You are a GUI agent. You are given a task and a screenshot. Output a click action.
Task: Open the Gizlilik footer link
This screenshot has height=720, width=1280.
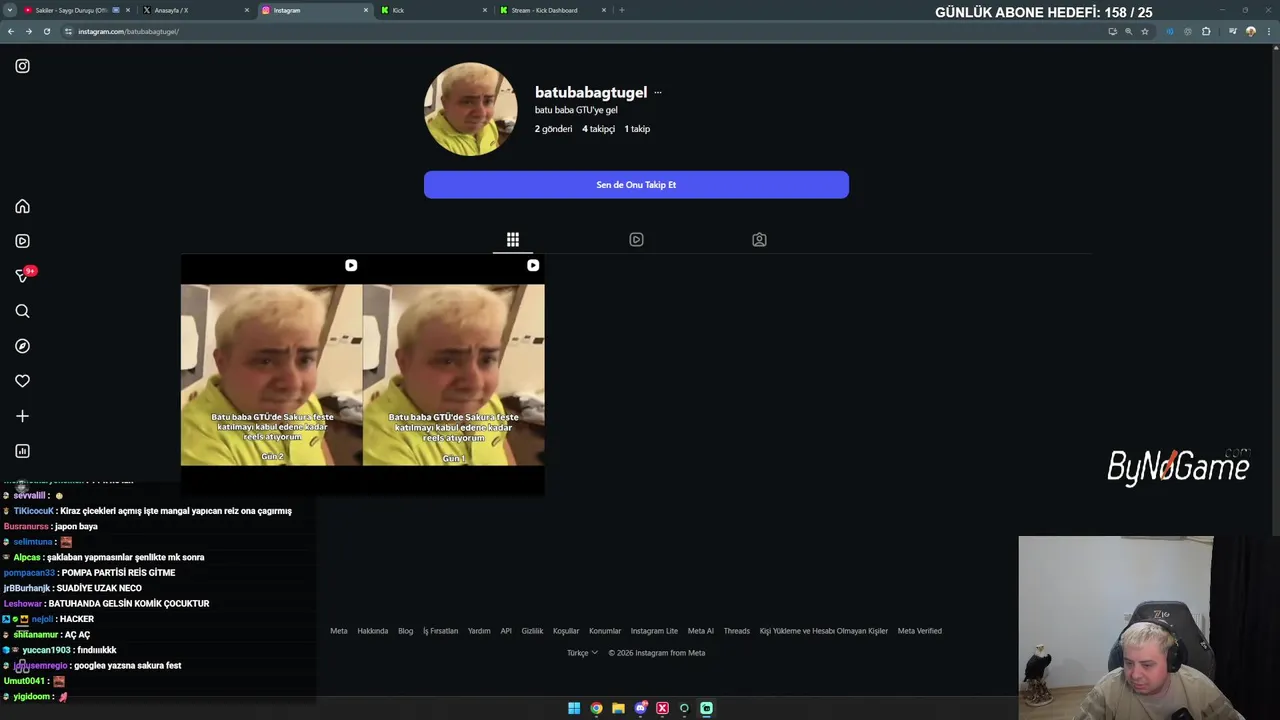(532, 631)
